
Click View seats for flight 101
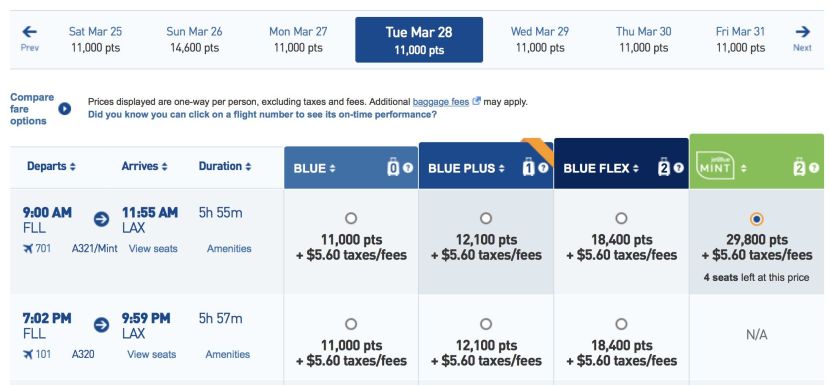pyautogui.click(x=151, y=354)
